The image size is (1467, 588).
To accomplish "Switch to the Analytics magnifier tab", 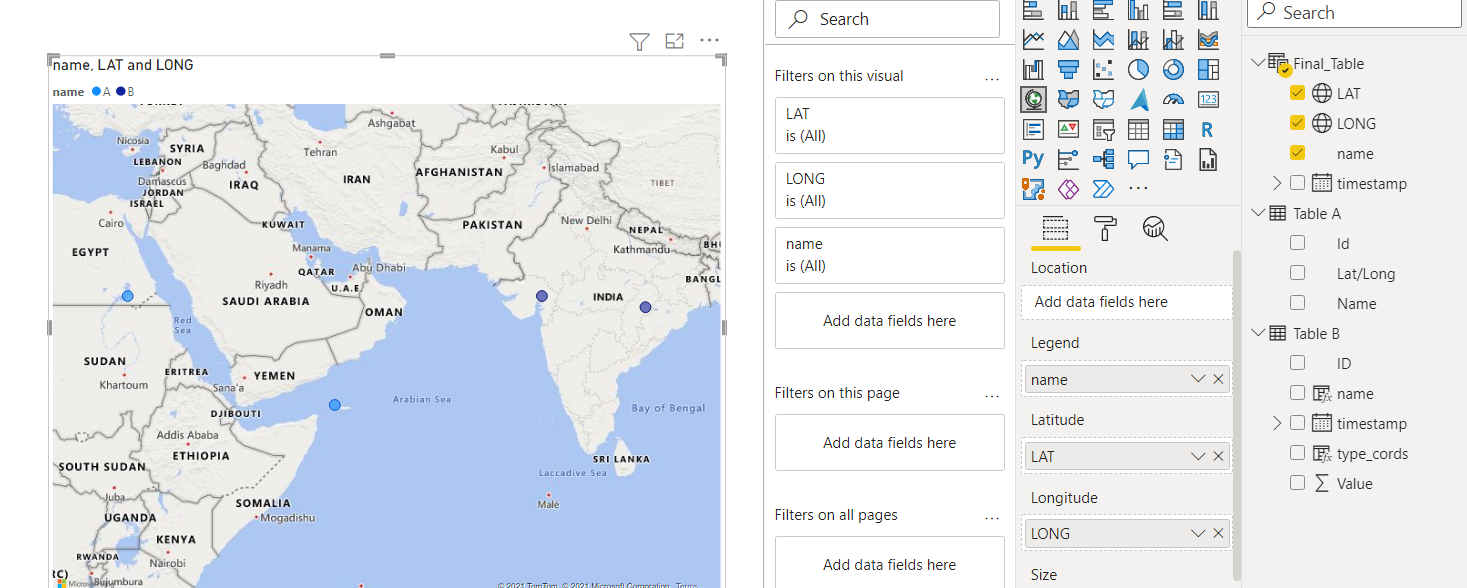I will click(1155, 228).
